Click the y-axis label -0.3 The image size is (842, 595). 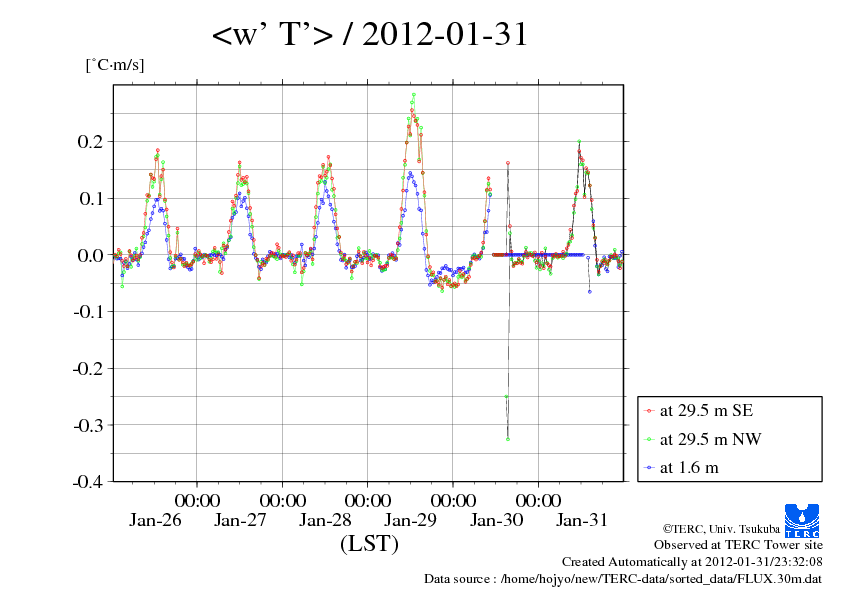click(x=88, y=425)
